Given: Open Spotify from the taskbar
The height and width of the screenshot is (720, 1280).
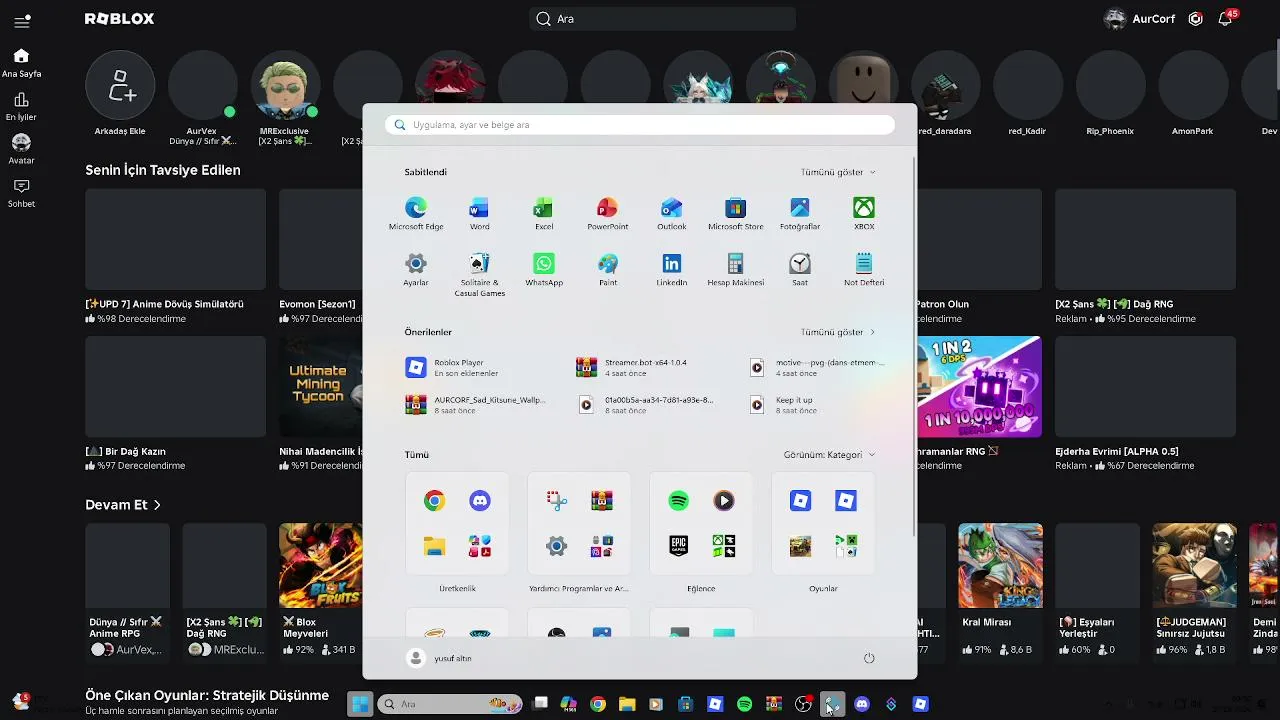Looking at the screenshot, I should [744, 704].
